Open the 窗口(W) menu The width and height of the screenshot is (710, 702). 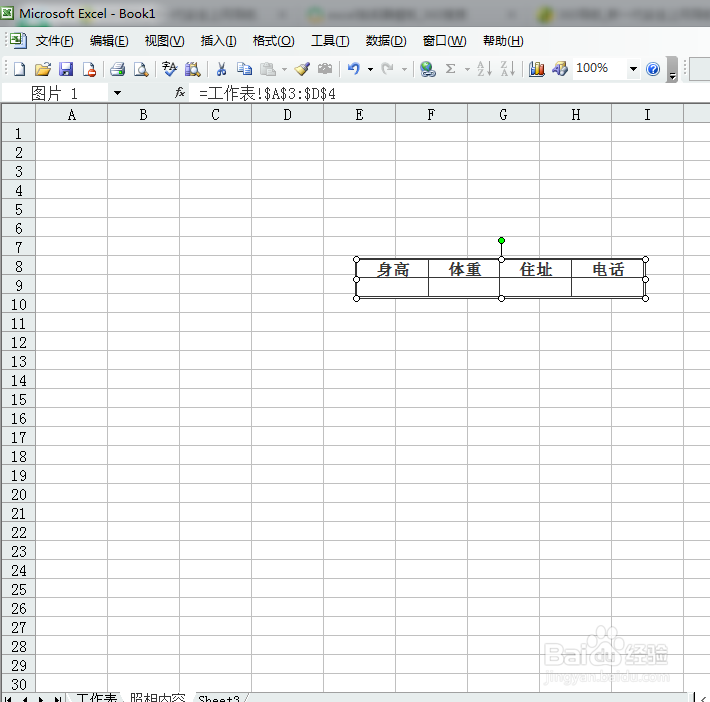pos(444,41)
